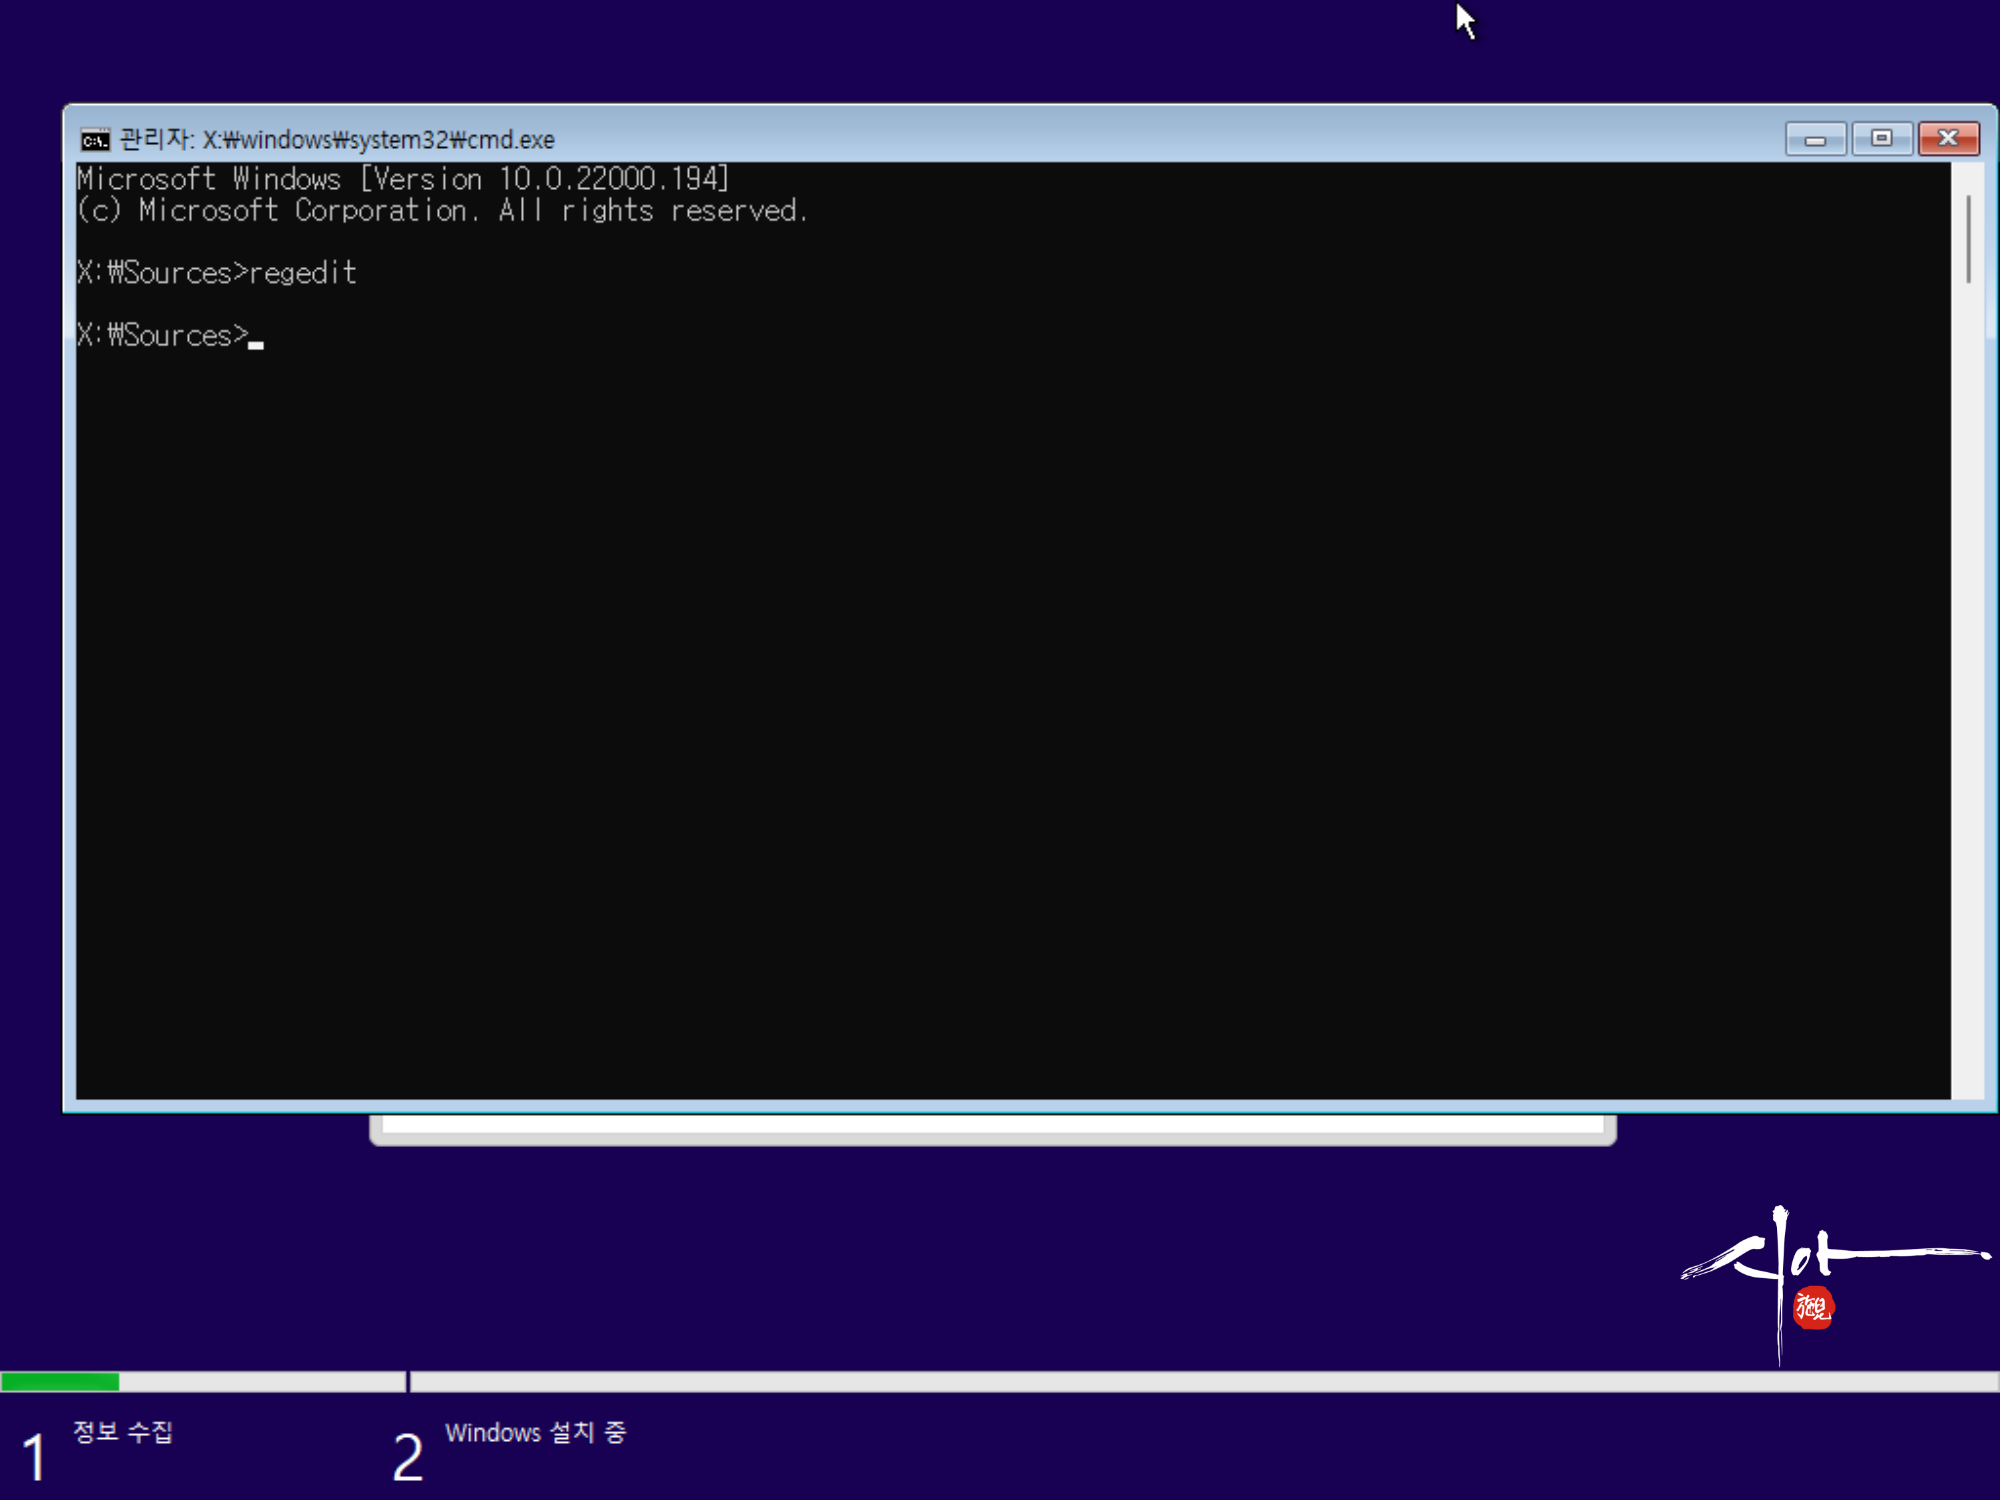
Task: Click the setup dialog edge below the cmd window
Action: click(992, 1130)
